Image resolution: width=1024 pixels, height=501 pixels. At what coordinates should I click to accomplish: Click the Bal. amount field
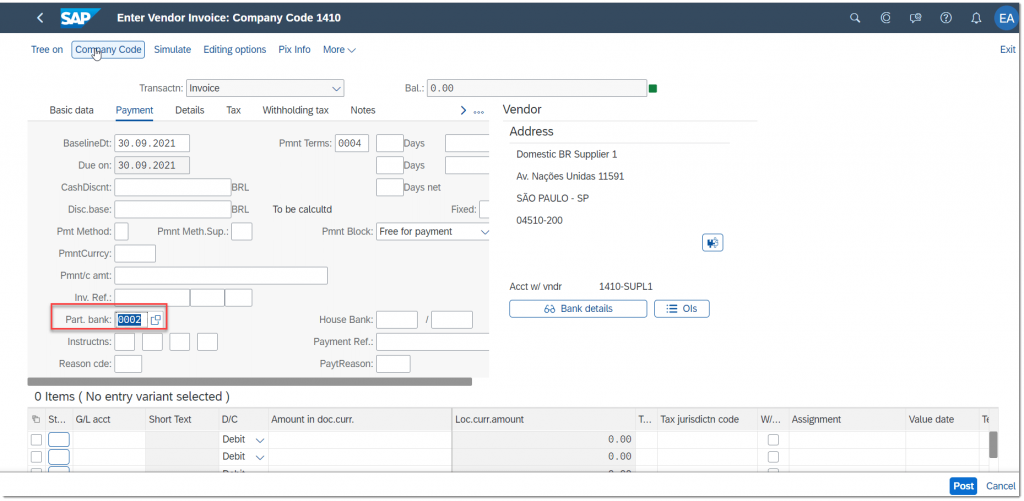point(537,88)
